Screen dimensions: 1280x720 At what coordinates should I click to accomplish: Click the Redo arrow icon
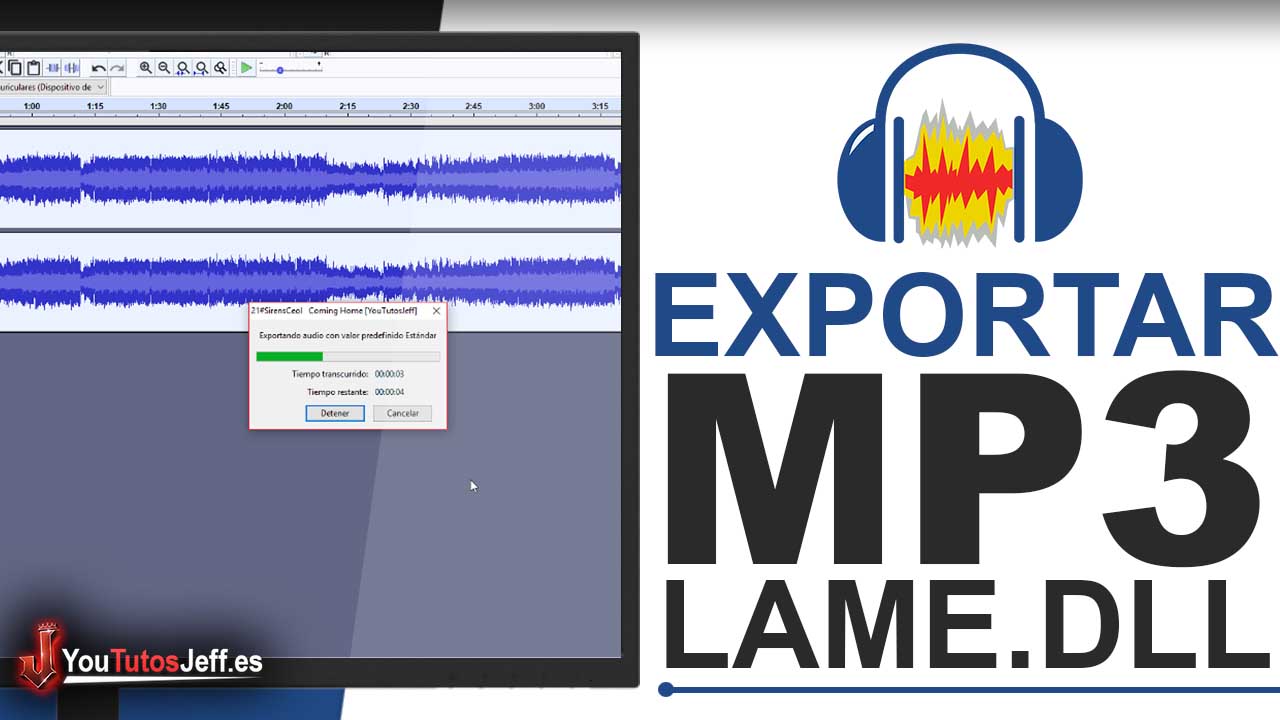point(117,68)
